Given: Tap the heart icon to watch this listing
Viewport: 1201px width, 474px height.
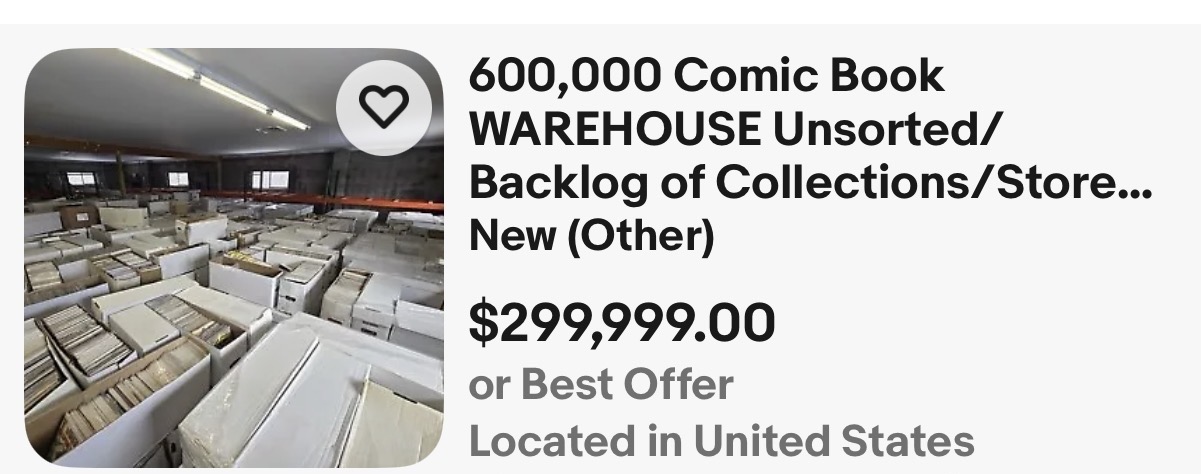Looking at the screenshot, I should coord(384,106).
